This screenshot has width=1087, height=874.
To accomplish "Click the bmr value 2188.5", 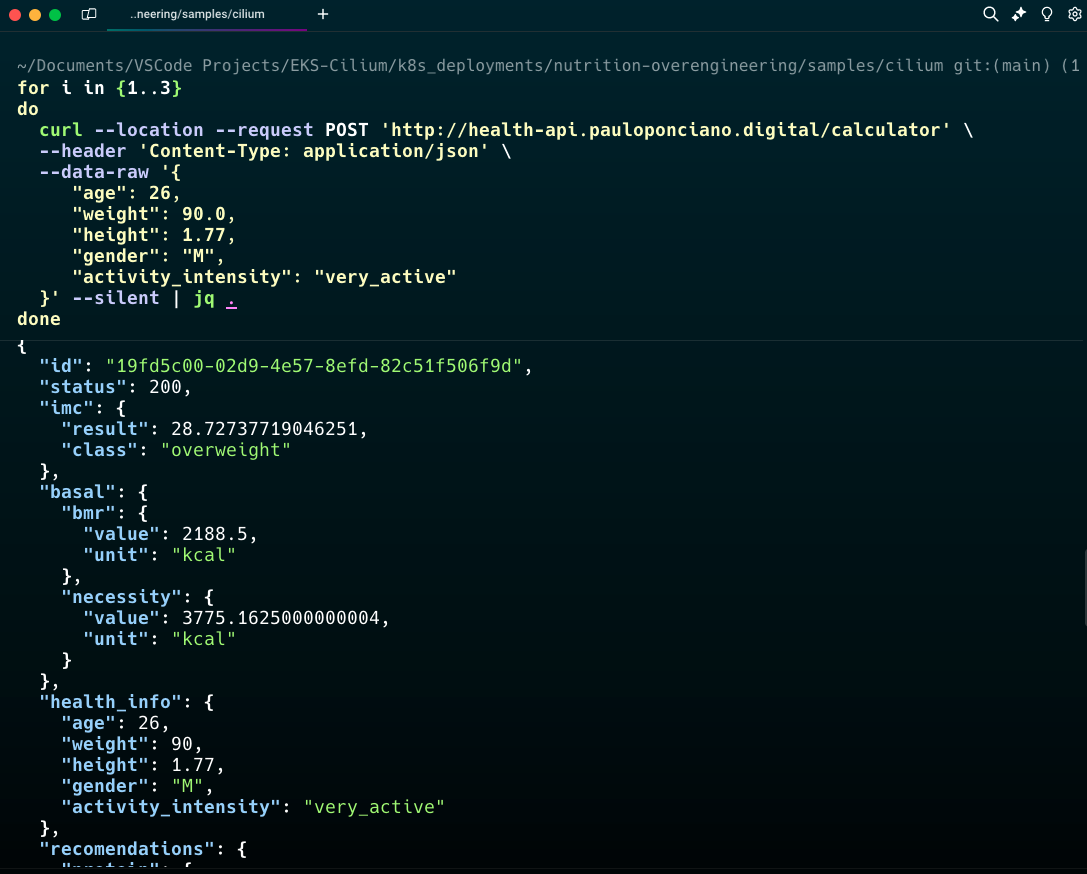I will [214, 534].
